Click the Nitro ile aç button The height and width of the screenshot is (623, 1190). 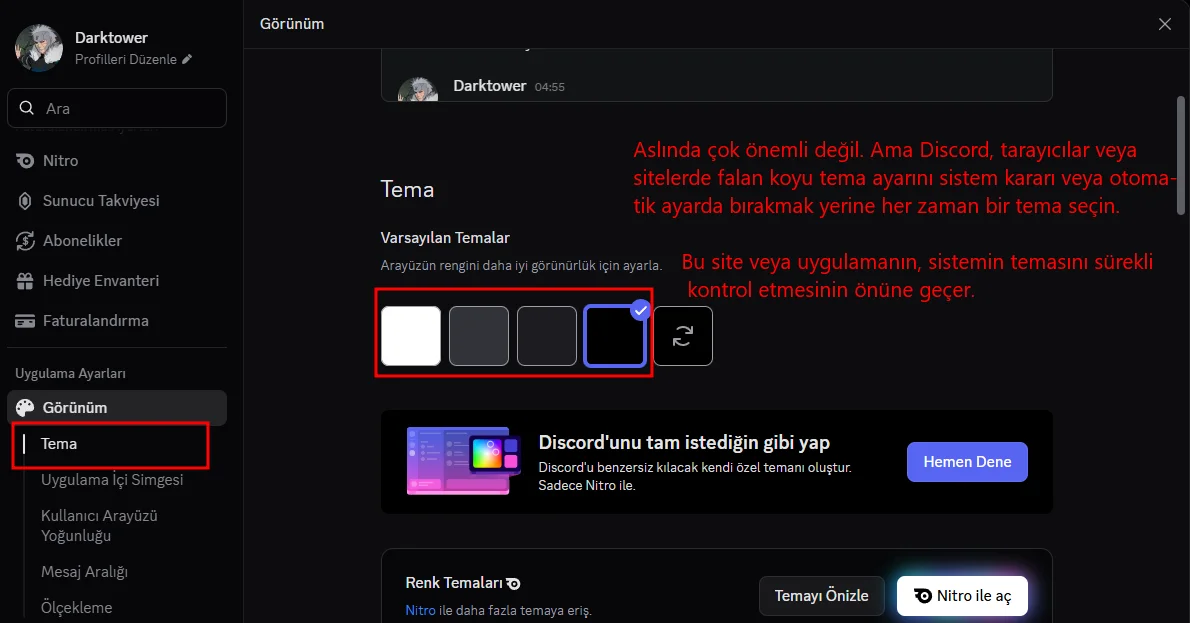[962, 596]
